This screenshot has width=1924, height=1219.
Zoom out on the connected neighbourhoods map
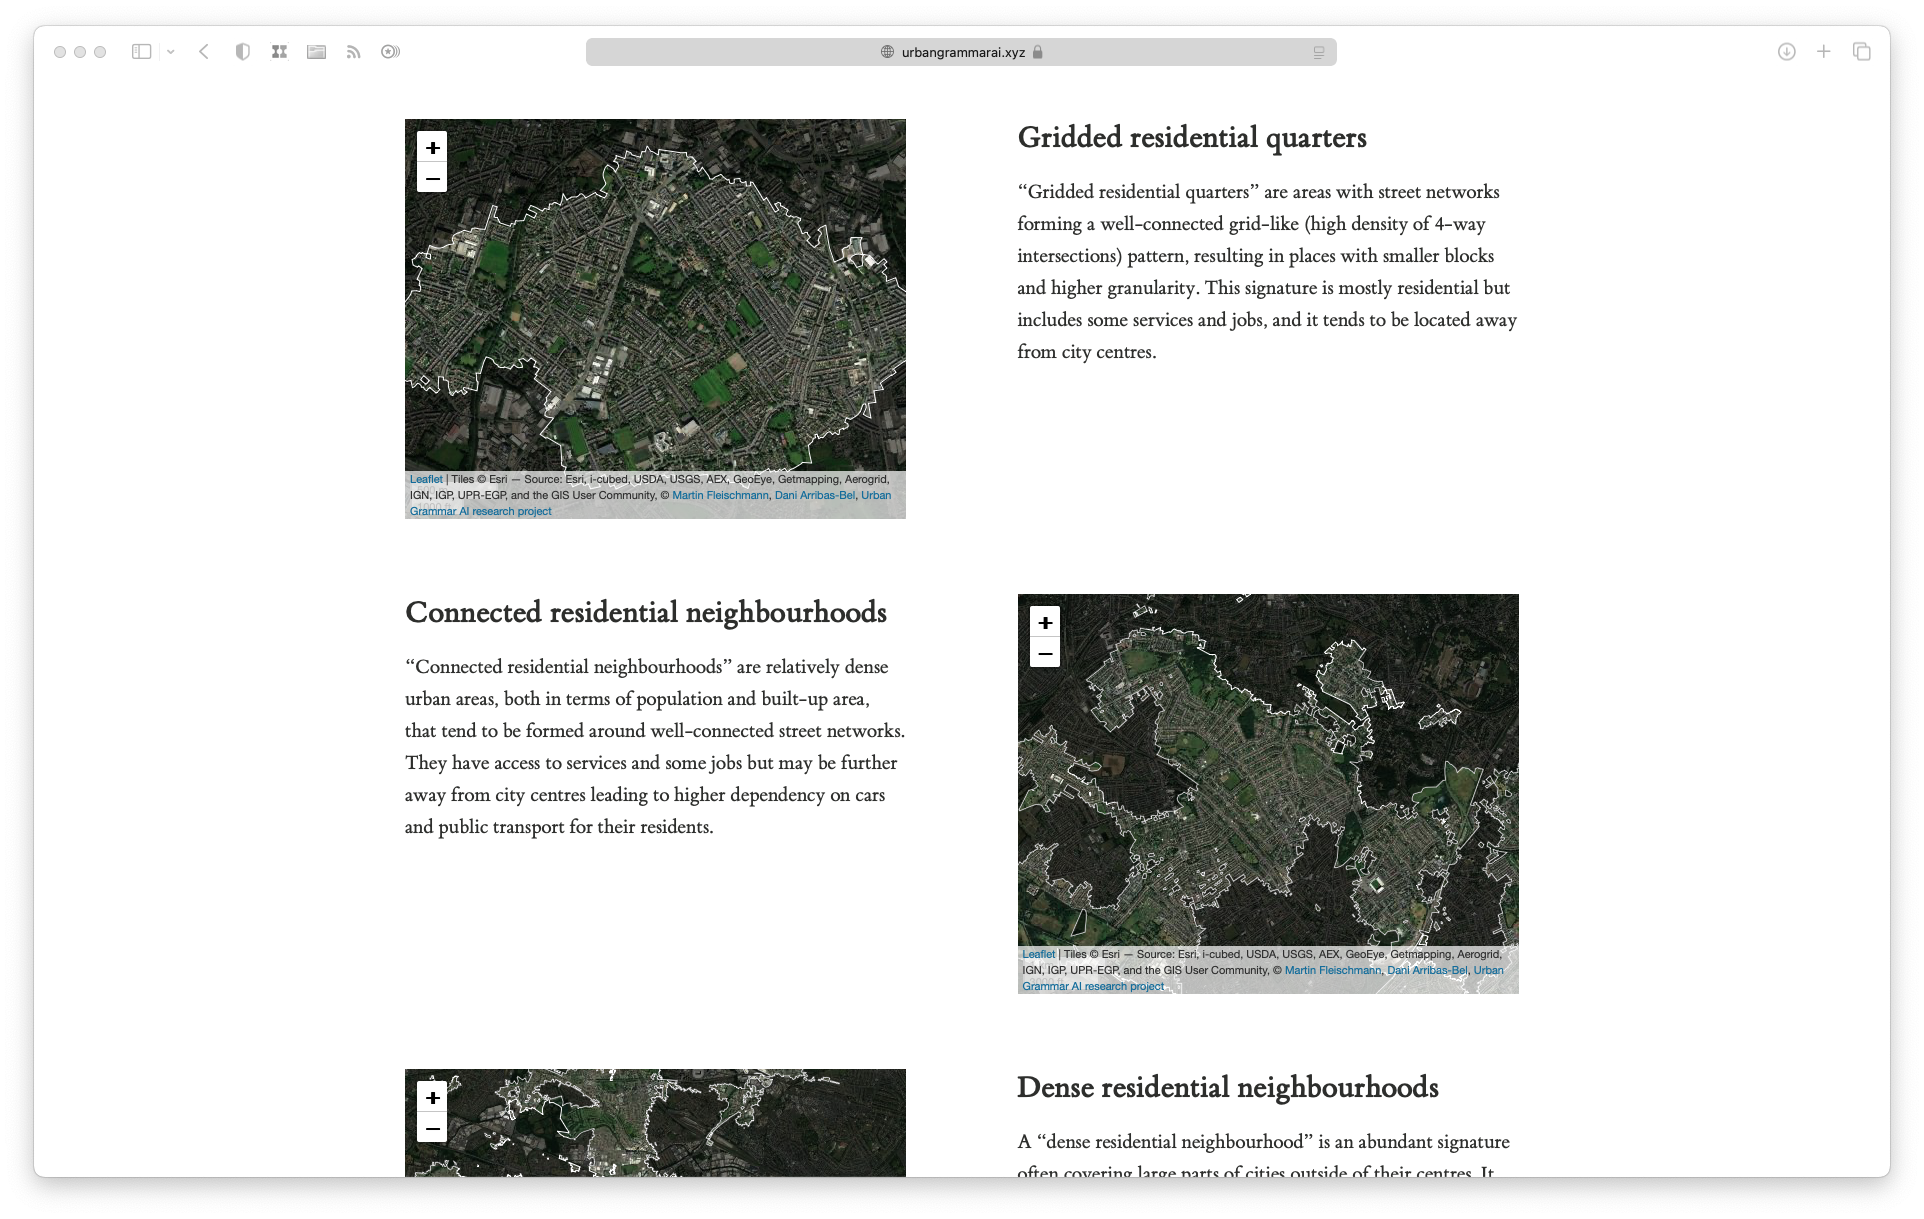pyautogui.click(x=1045, y=653)
